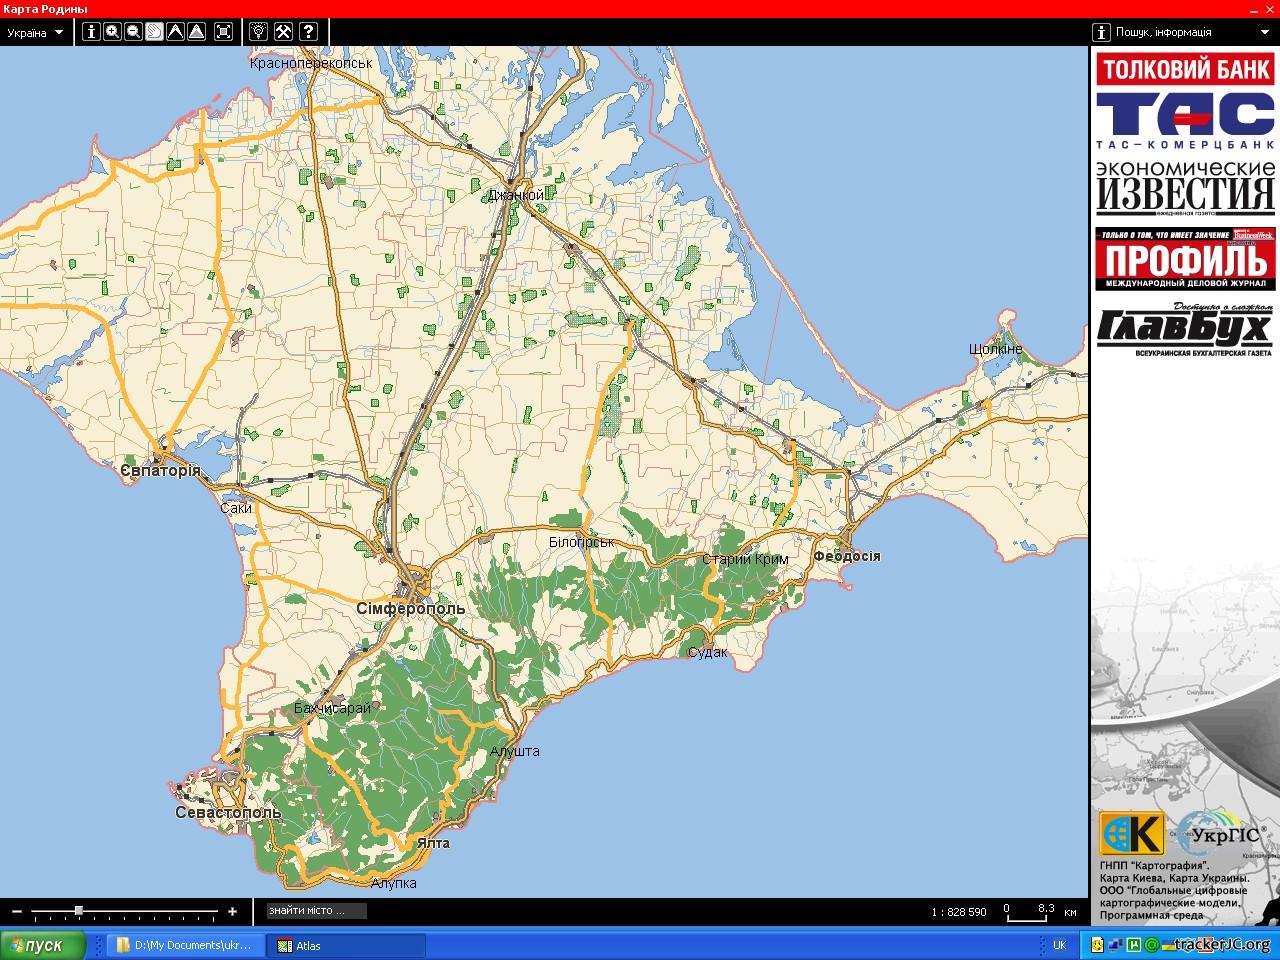Image resolution: width=1280 pixels, height=960 pixels.
Task: Open the question mark help icon
Action: 308,32
